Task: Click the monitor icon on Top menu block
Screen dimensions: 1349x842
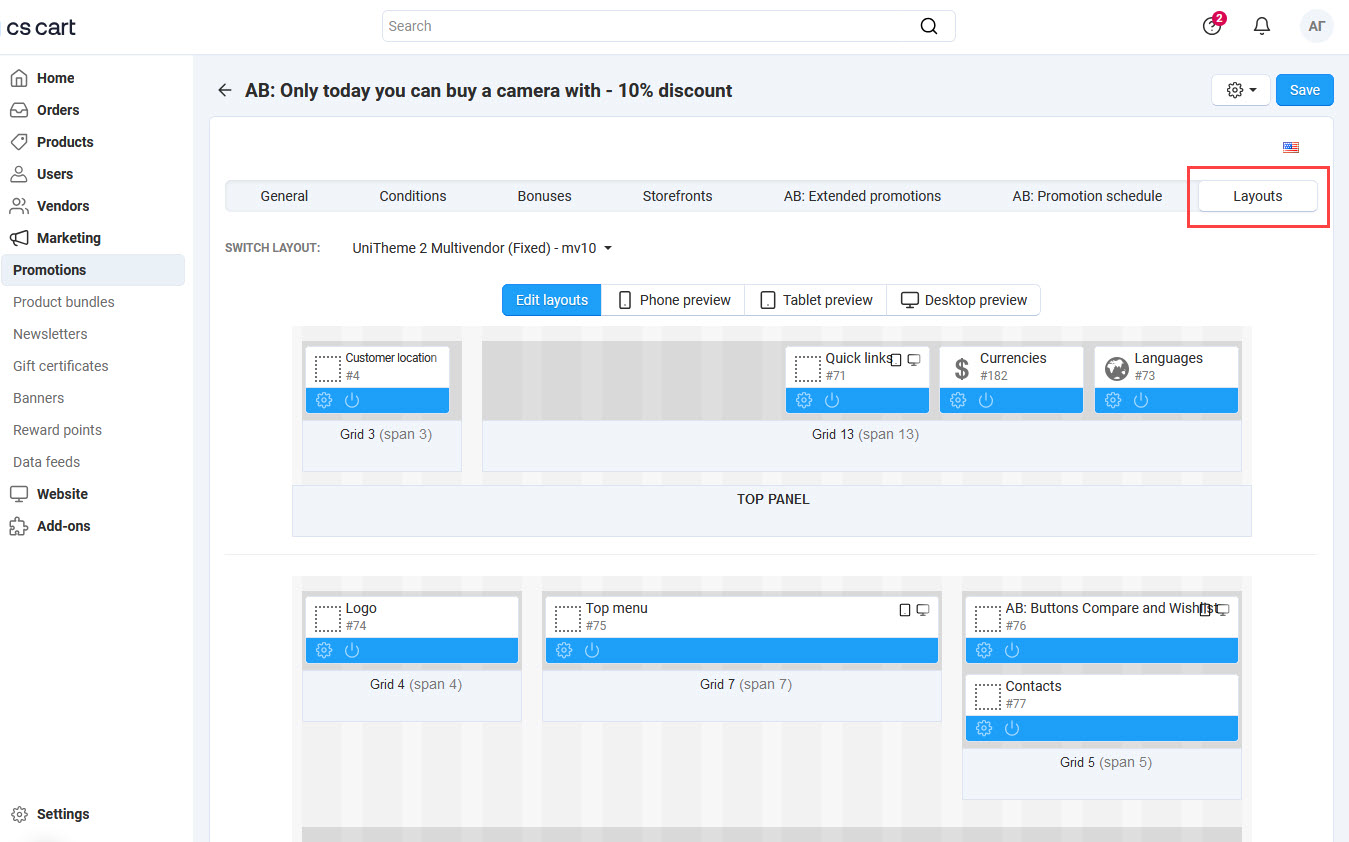Action: pyautogui.click(x=922, y=609)
